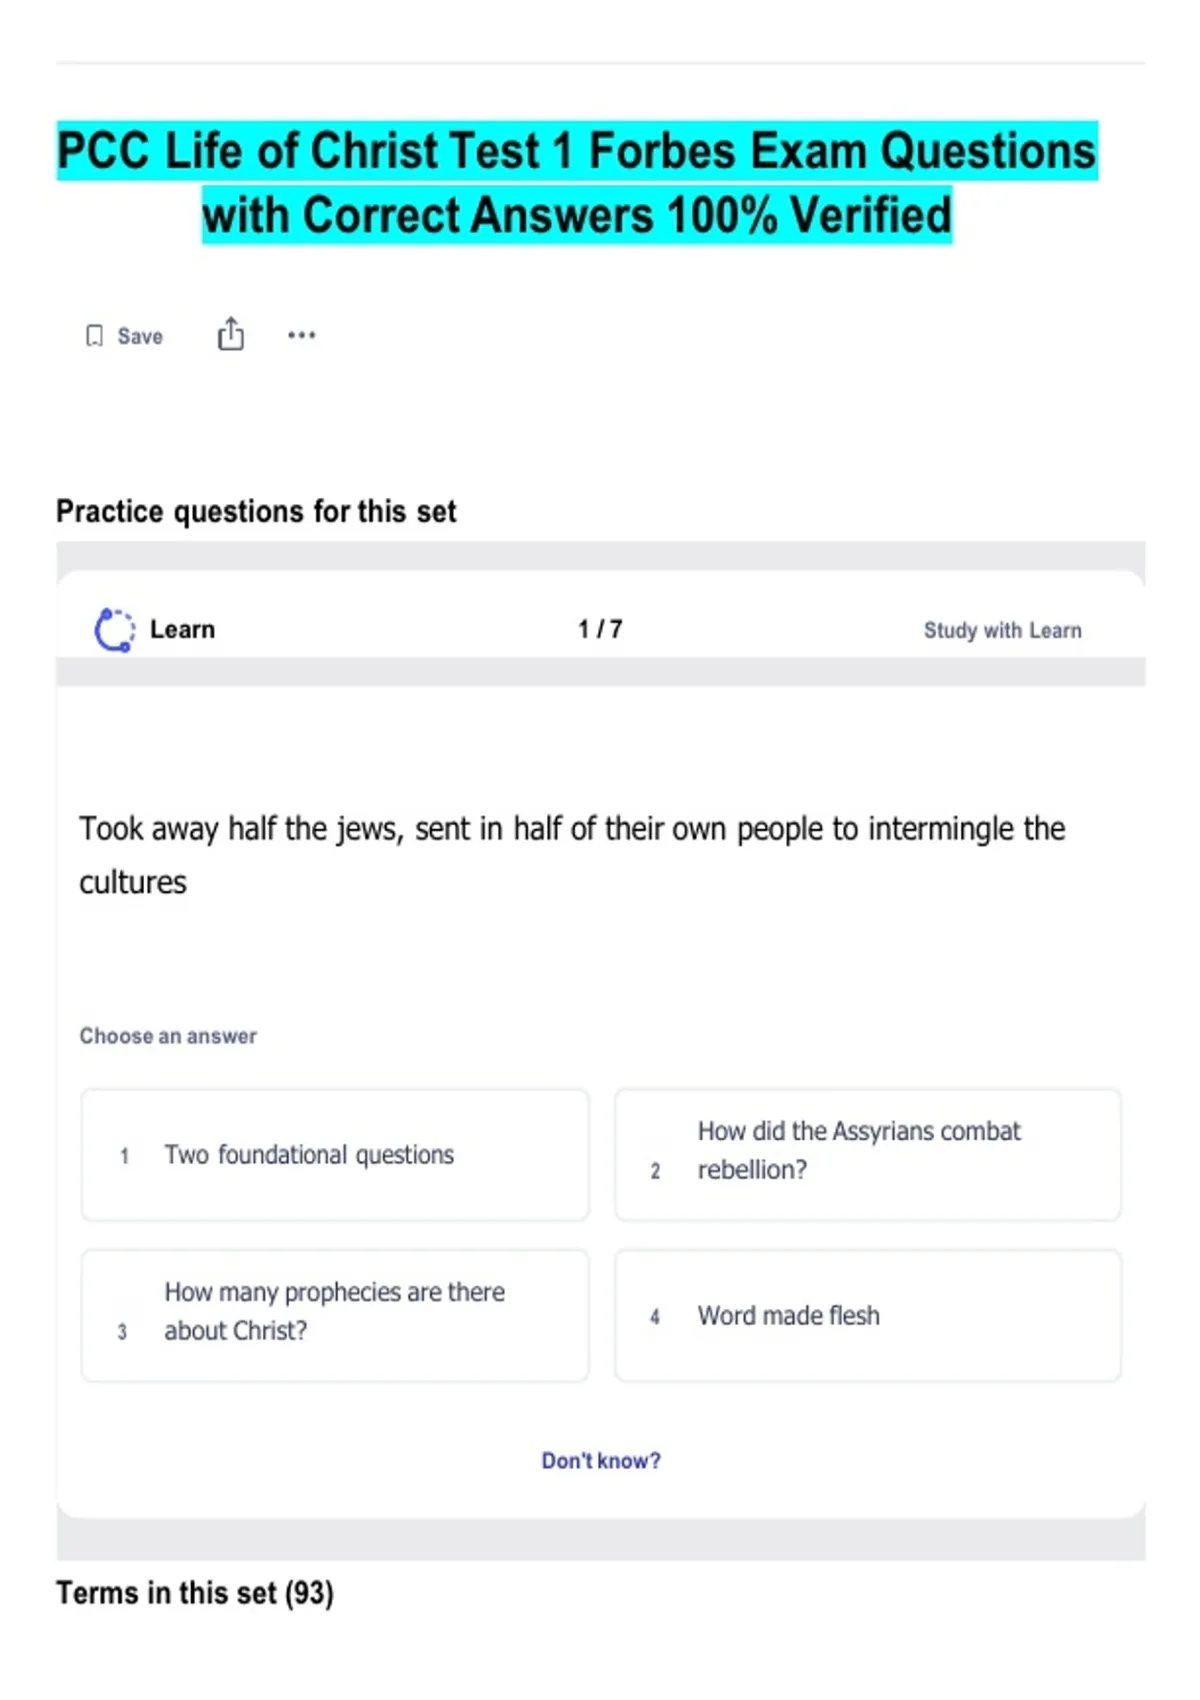Click the 'Don't know?' link
Viewport: 1200px width, 1700px height.
601,1461
